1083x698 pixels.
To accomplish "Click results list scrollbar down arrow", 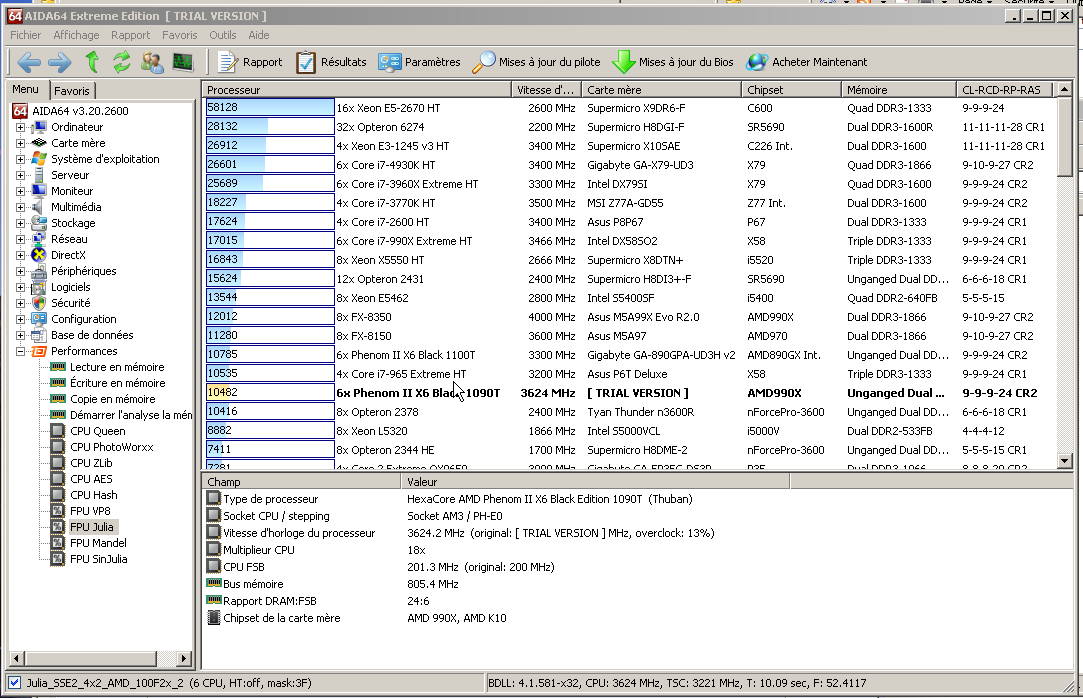I will pyautogui.click(x=1064, y=461).
